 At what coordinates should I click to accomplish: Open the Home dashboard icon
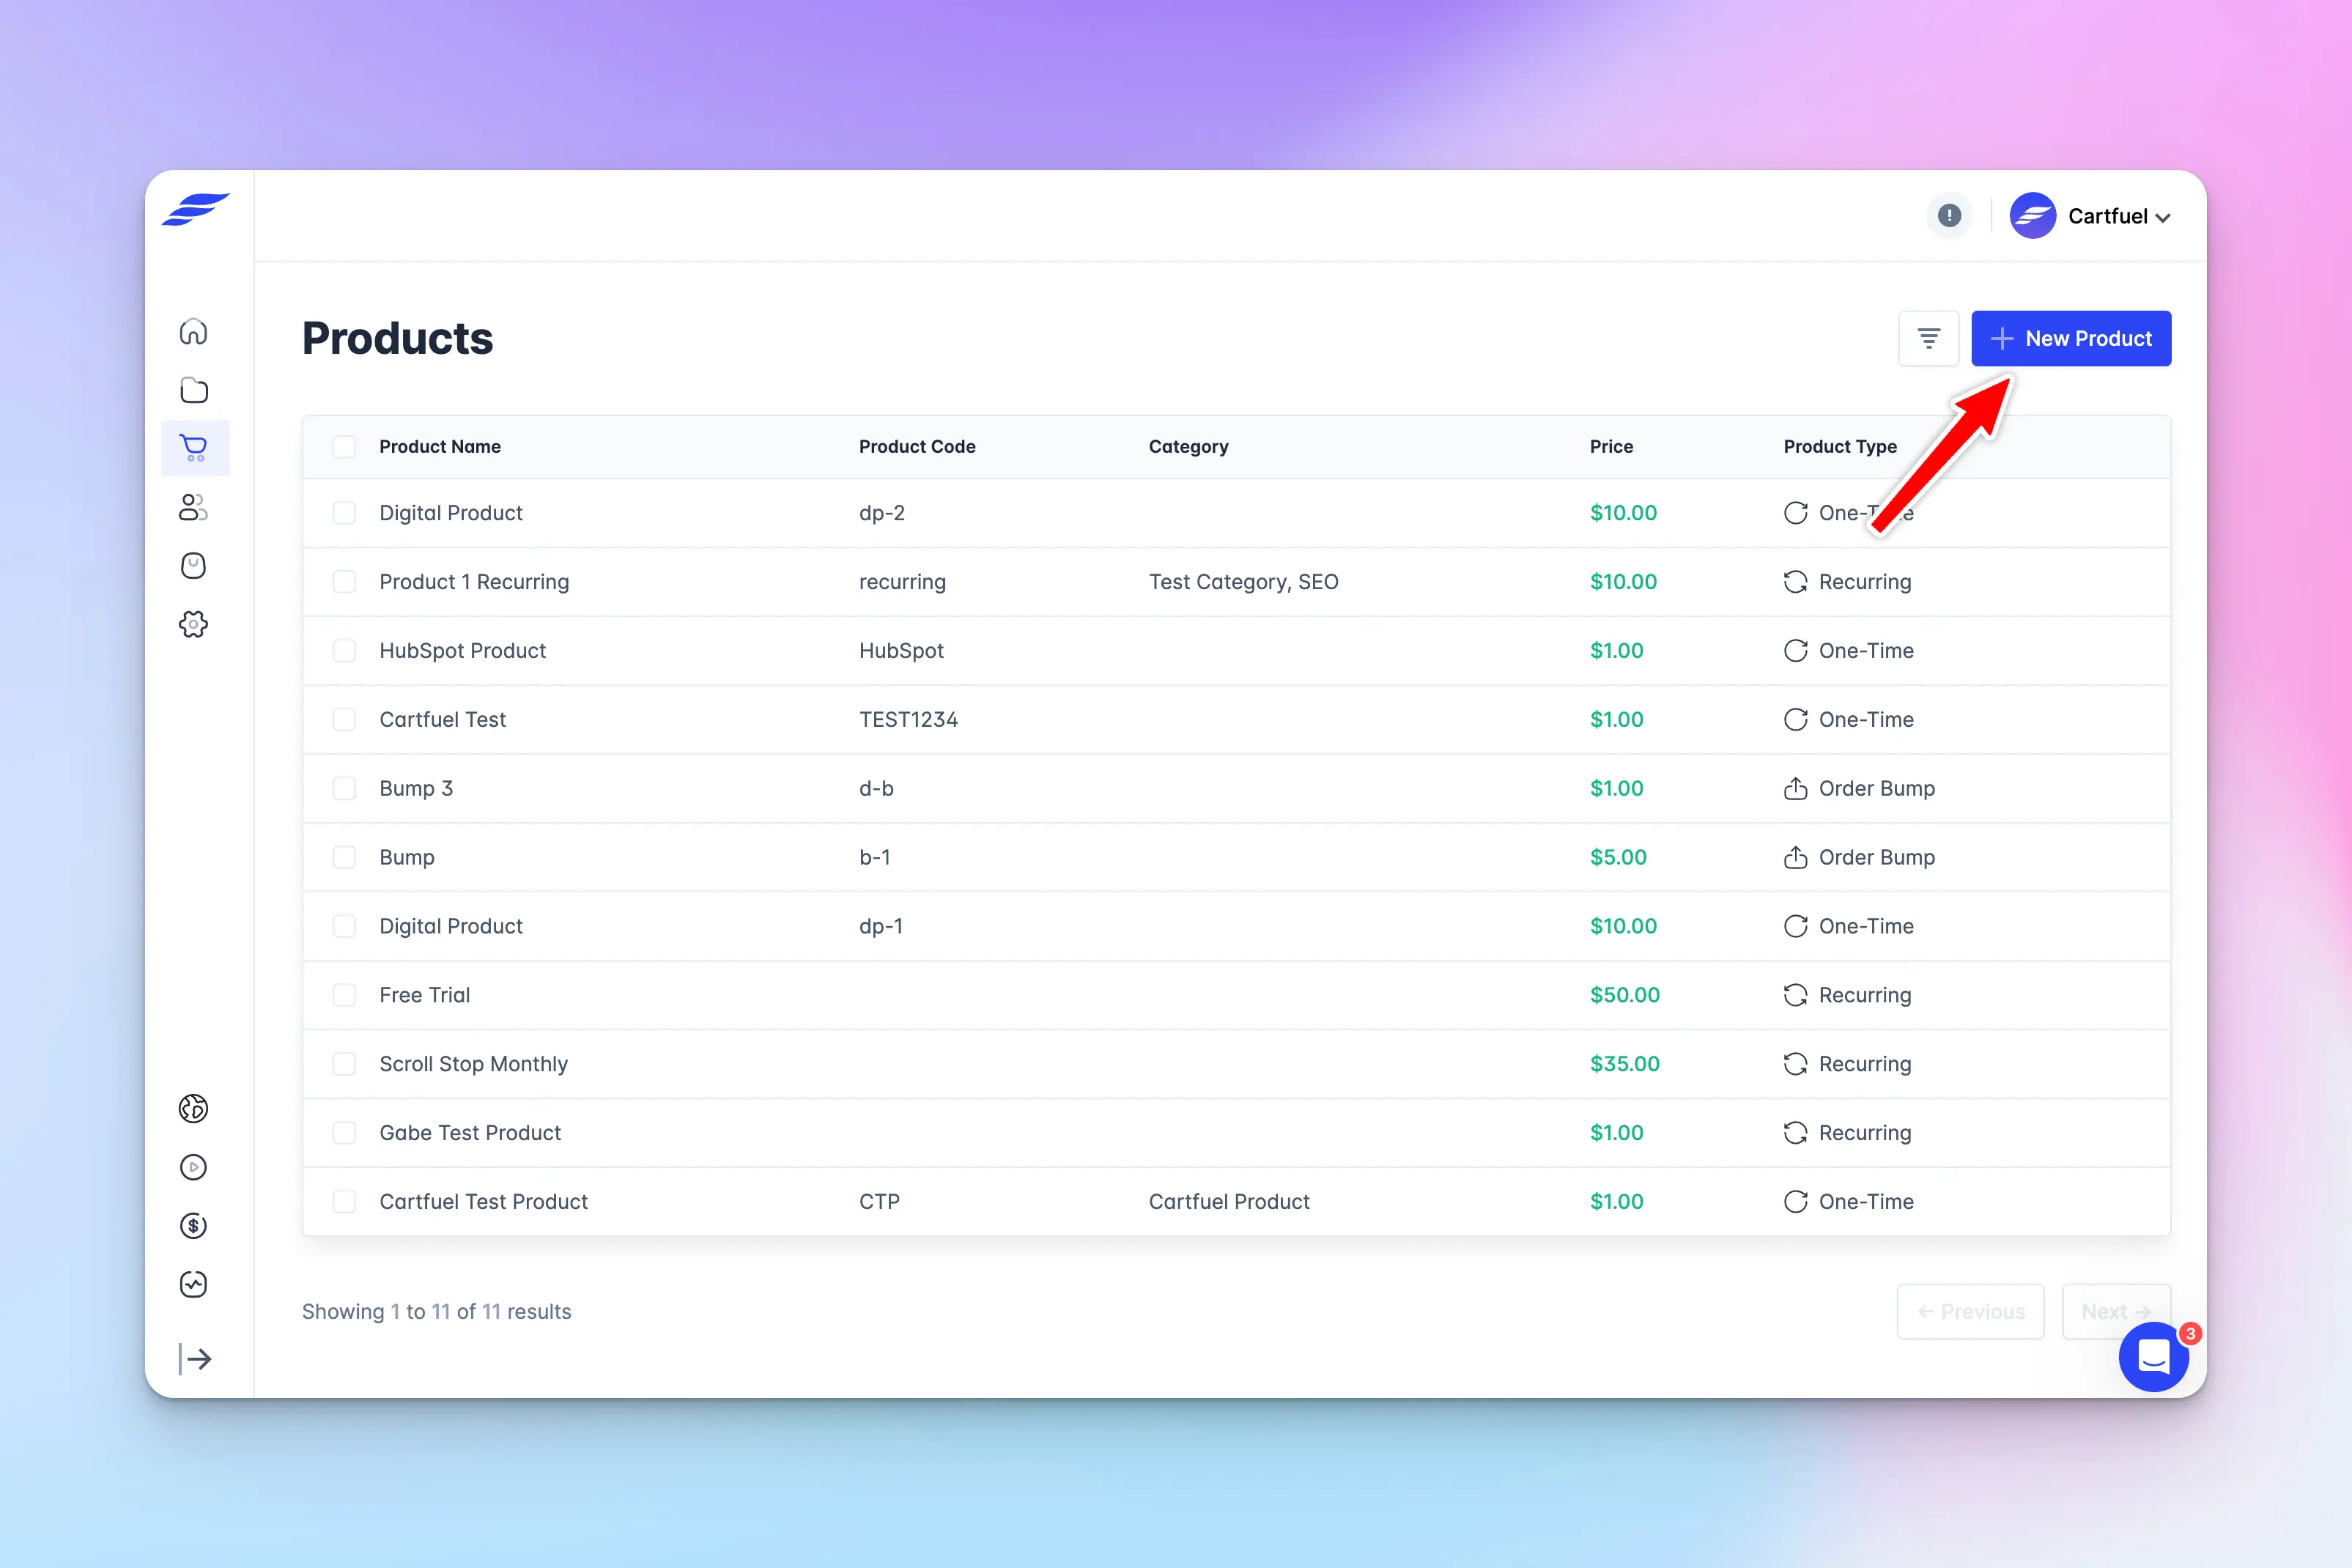click(x=194, y=331)
